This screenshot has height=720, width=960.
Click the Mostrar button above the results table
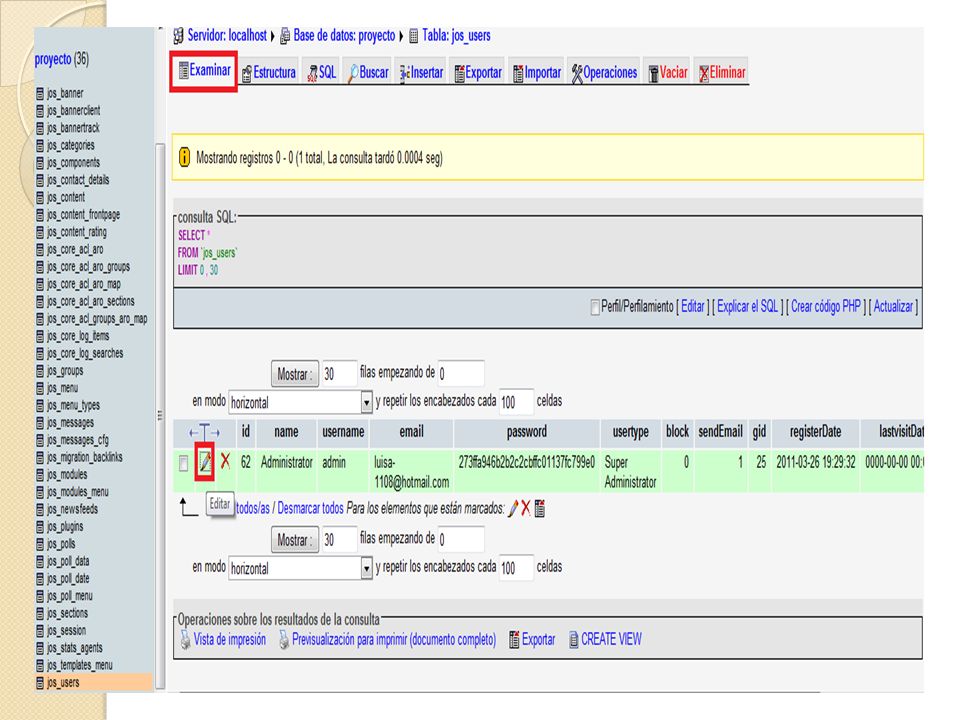tap(295, 374)
